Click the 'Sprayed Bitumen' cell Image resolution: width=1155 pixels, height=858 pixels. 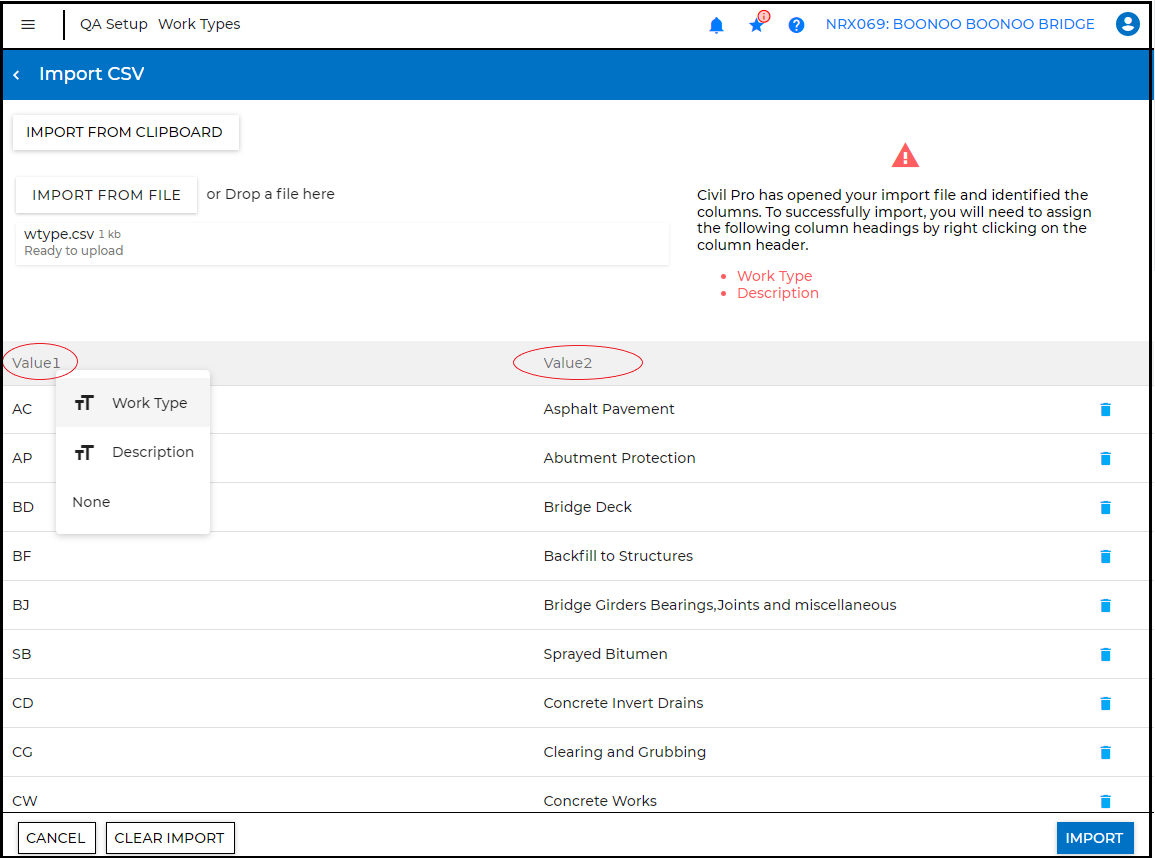[x=605, y=654]
